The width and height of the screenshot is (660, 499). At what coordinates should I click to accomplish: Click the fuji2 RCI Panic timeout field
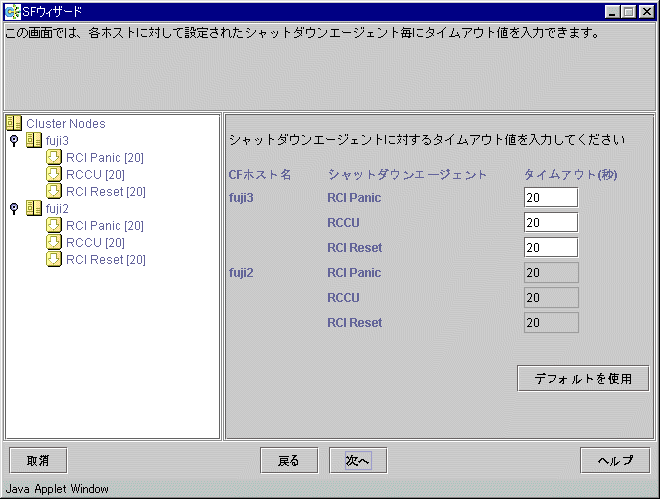(x=551, y=273)
